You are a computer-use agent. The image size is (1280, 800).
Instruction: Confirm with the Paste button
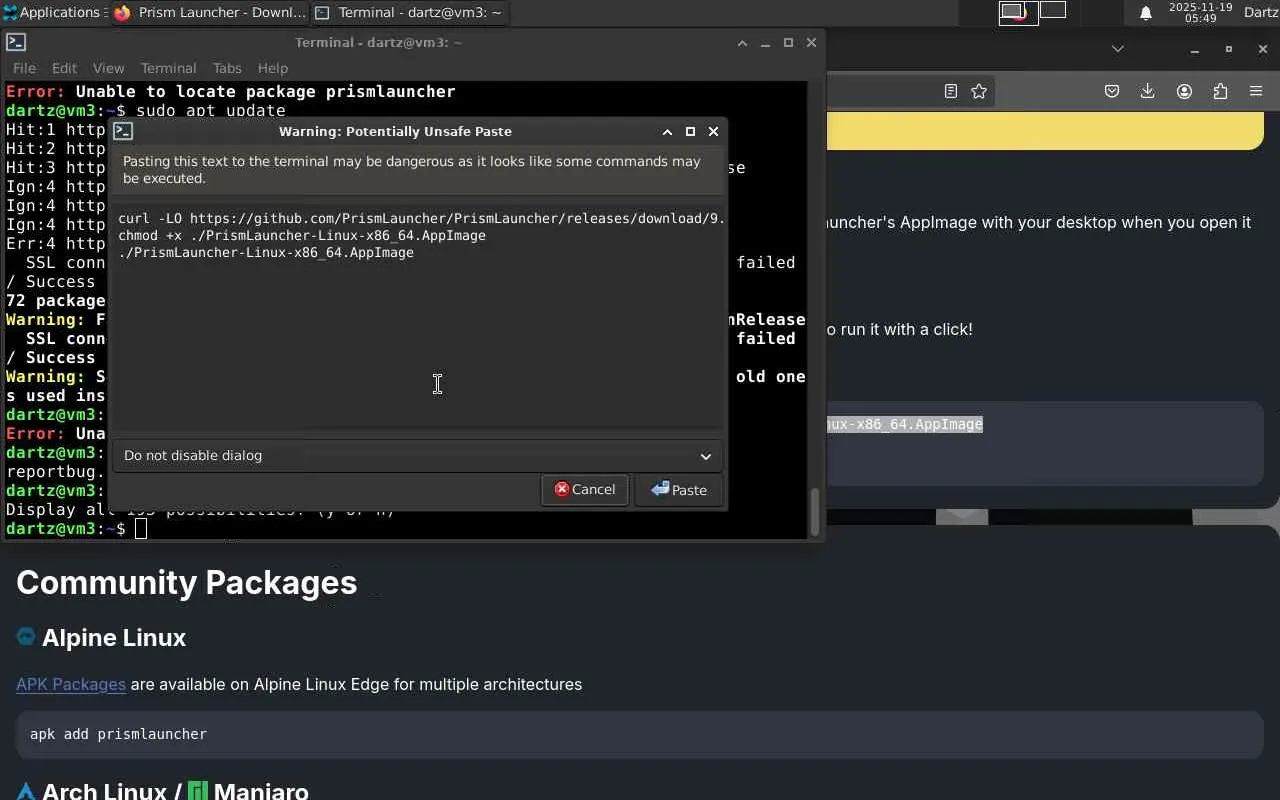pyautogui.click(x=679, y=489)
